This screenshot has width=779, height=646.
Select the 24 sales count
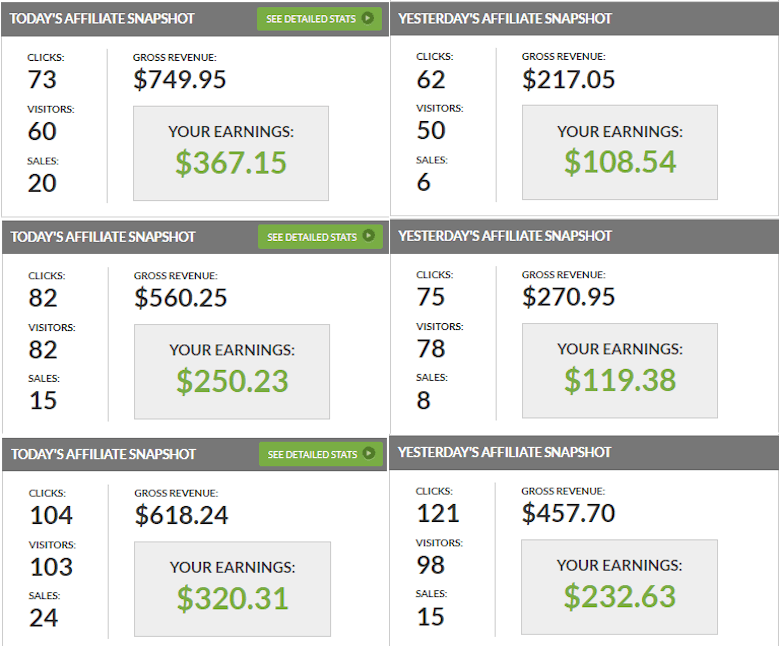point(43,618)
